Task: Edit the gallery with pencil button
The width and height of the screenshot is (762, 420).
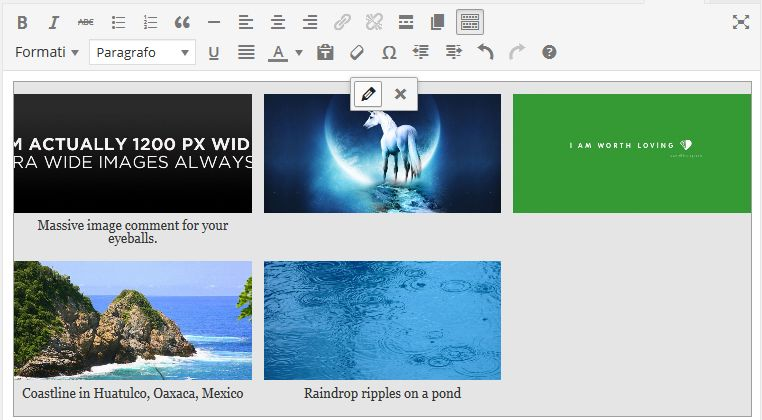Action: 368,94
